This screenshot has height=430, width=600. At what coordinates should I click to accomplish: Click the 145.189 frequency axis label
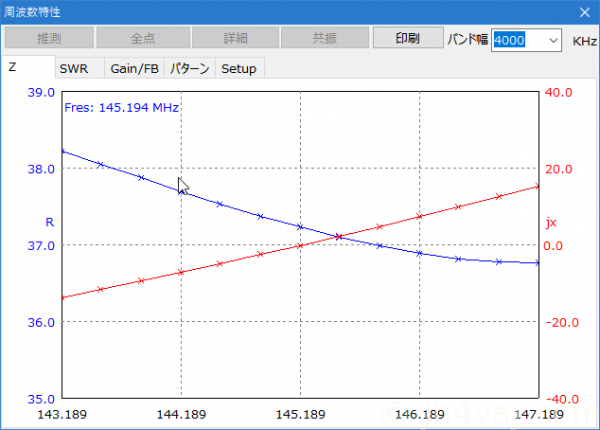300,414
